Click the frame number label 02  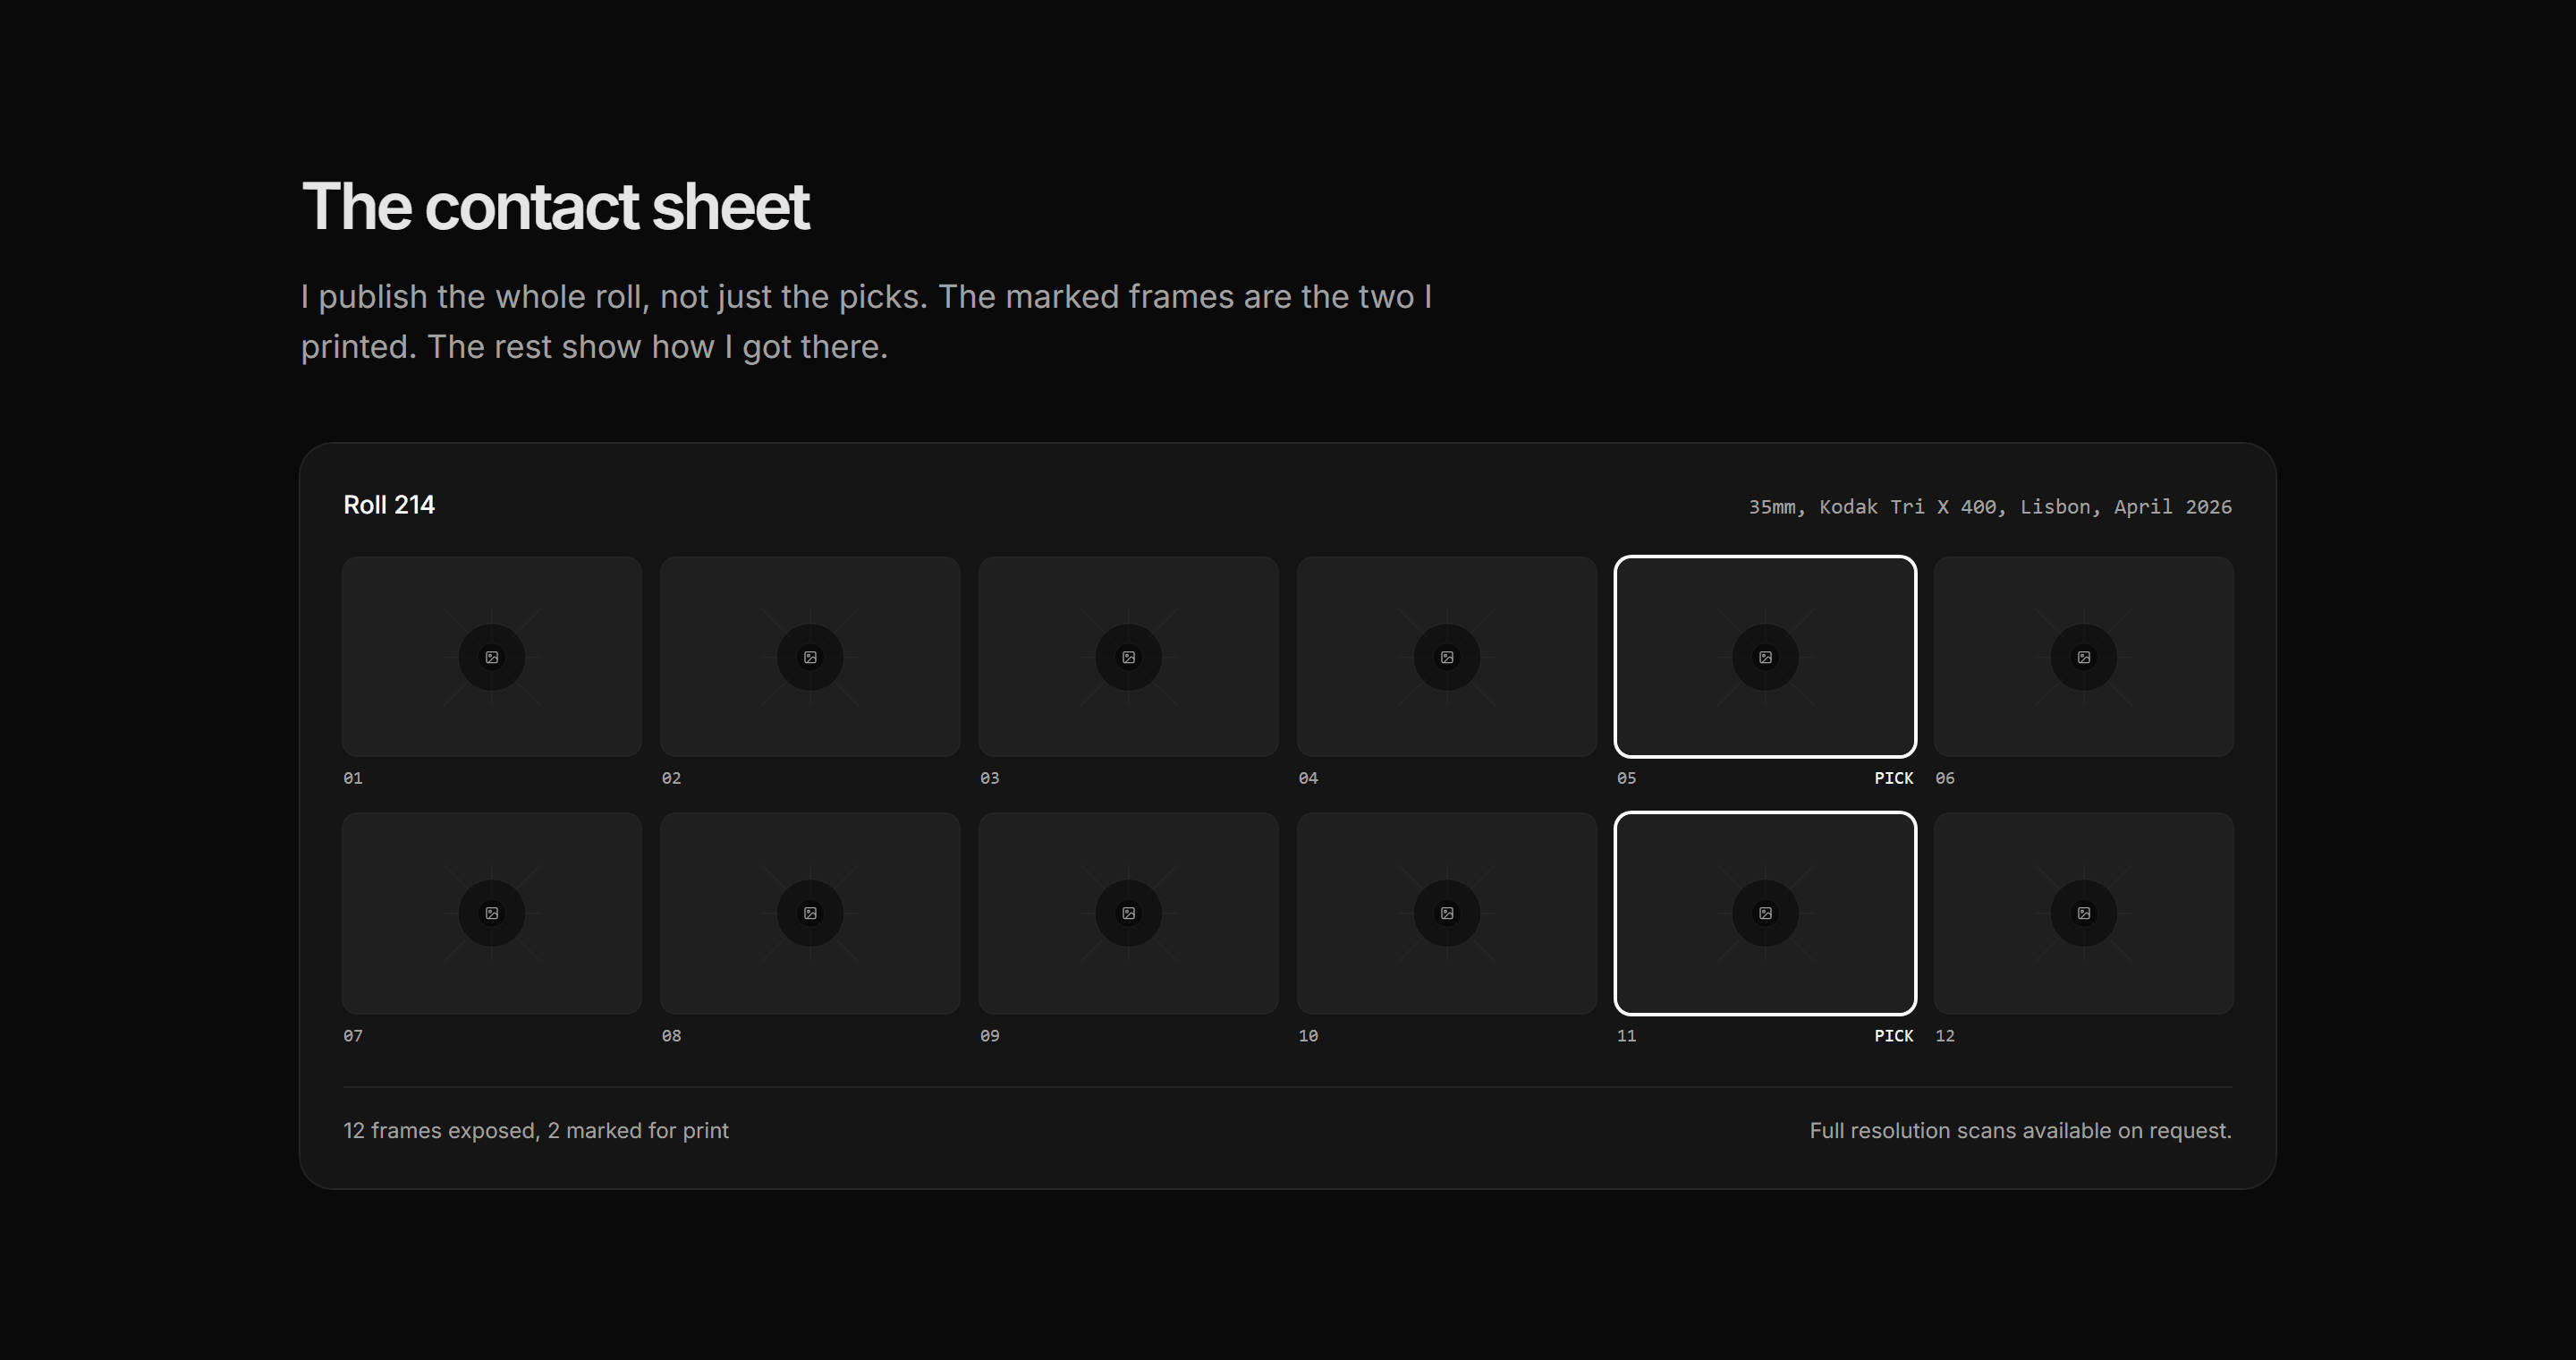671,778
